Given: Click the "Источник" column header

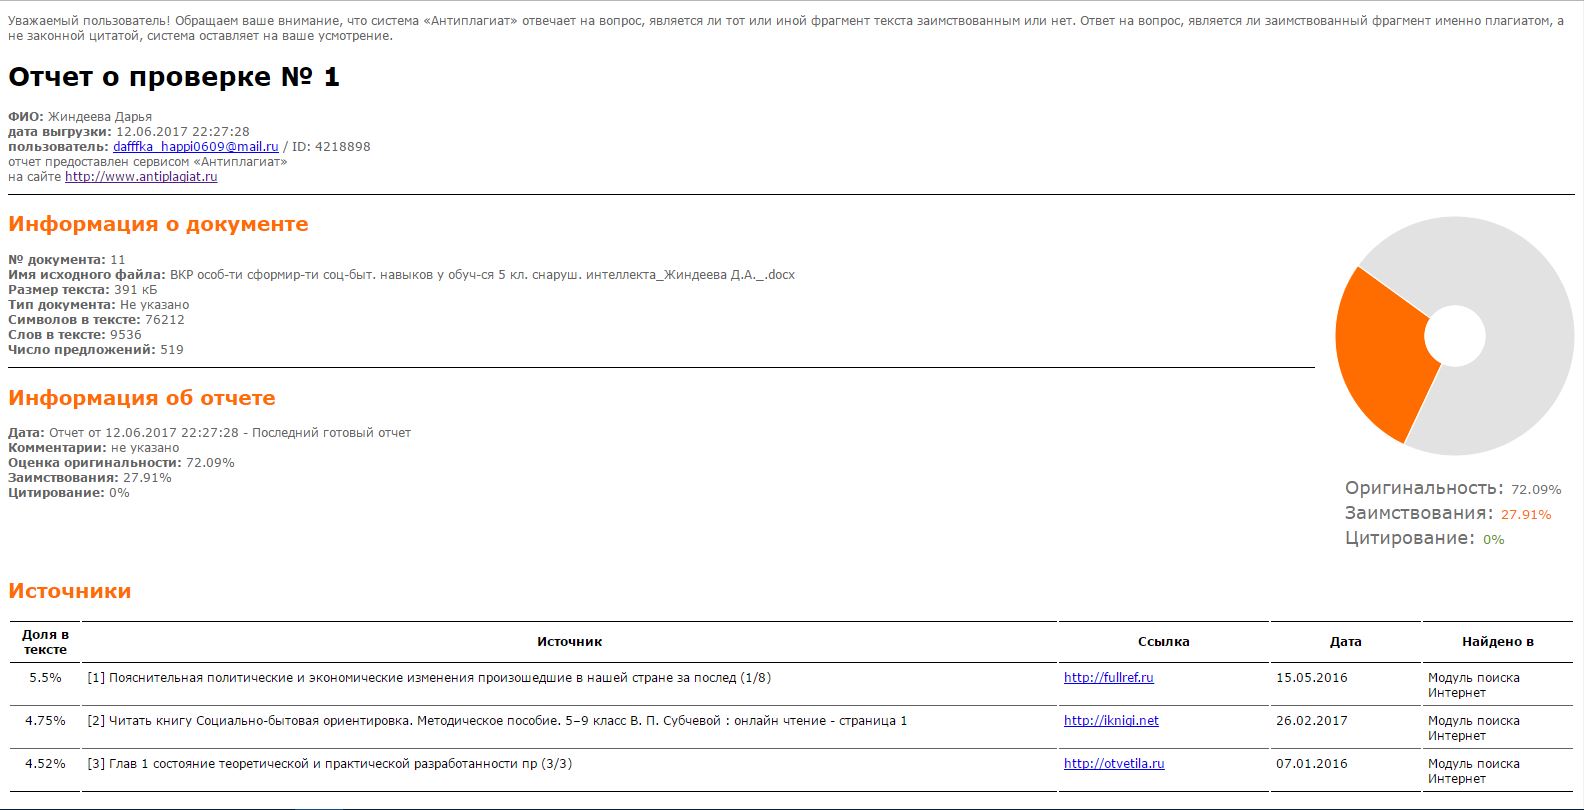Looking at the screenshot, I should (569, 642).
